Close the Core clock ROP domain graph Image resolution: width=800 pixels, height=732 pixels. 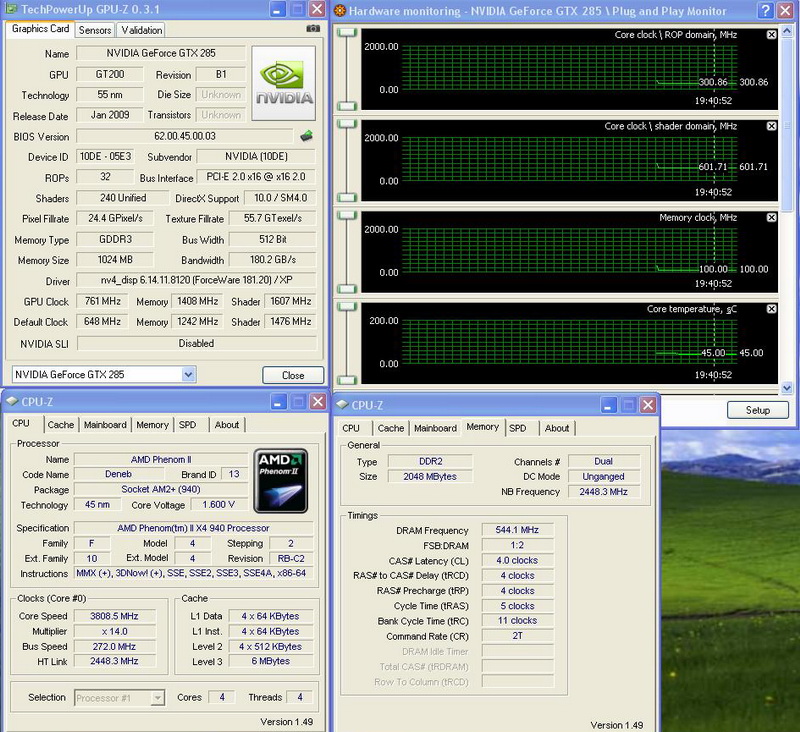point(771,35)
